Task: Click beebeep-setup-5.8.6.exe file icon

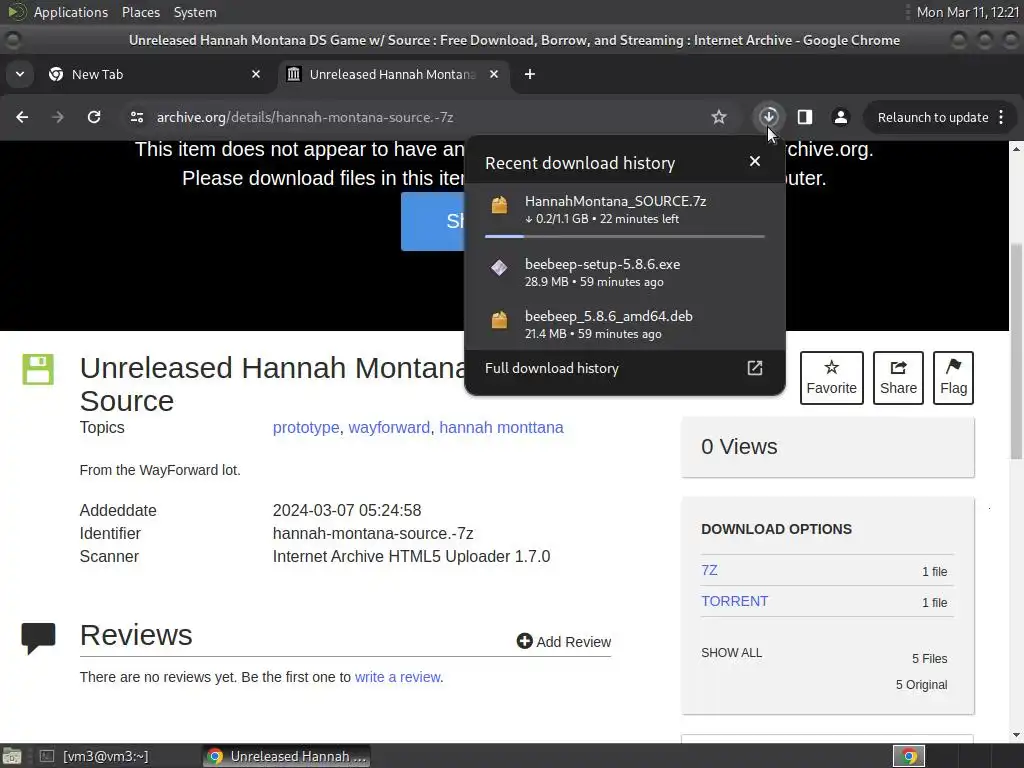Action: tap(499, 268)
